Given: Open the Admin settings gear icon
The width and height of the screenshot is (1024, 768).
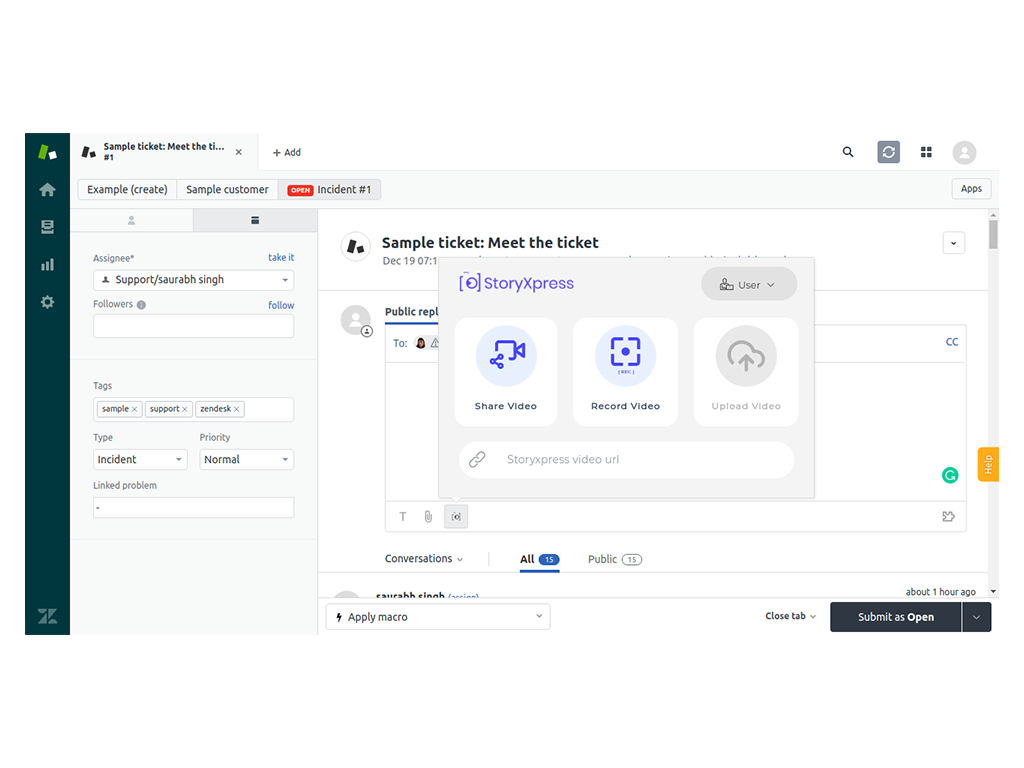Looking at the screenshot, I should (x=47, y=301).
